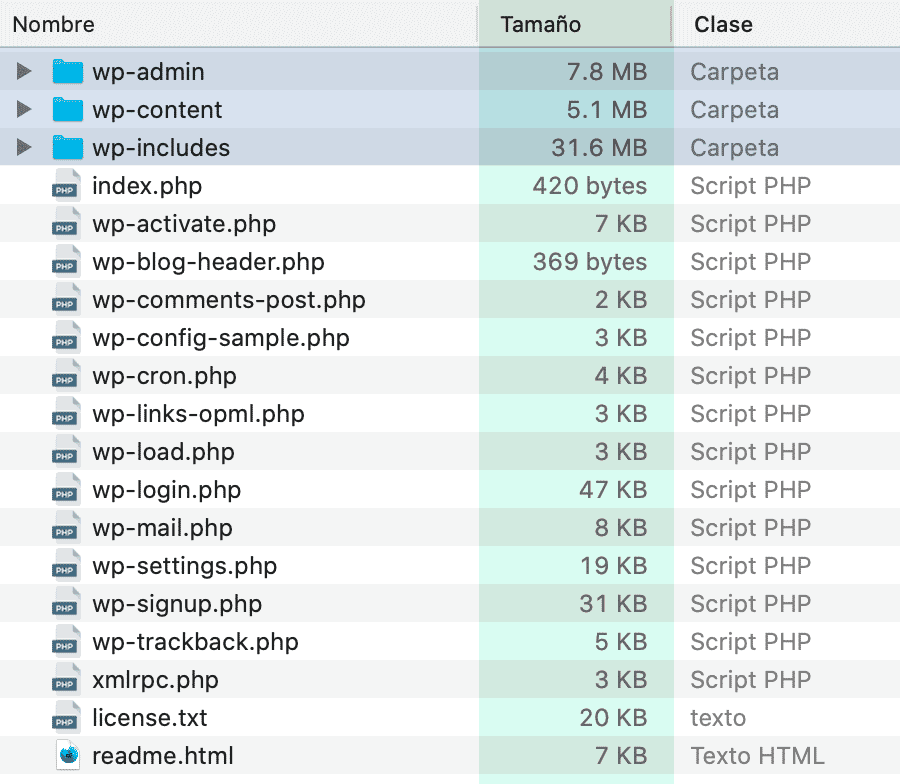The height and width of the screenshot is (784, 900).
Task: Click the 31 KB size of wp-signup.php
Action: pyautogui.click(x=613, y=604)
